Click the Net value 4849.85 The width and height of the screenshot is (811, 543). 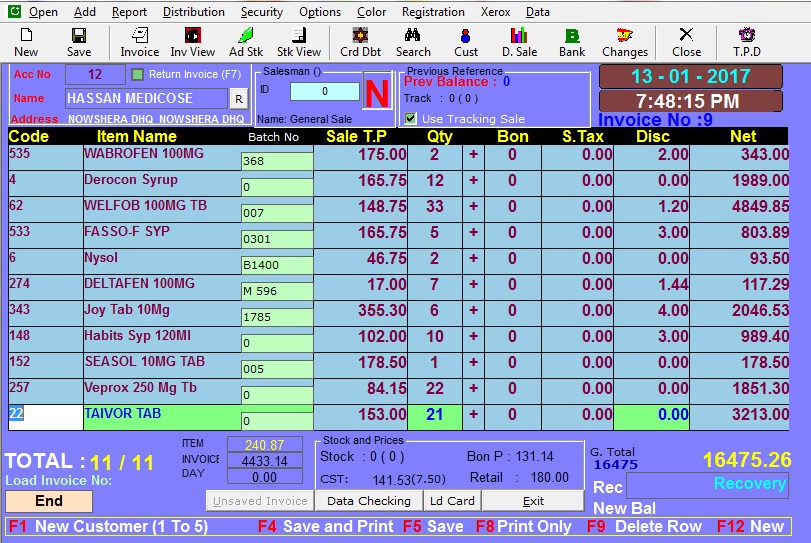pyautogui.click(x=760, y=206)
